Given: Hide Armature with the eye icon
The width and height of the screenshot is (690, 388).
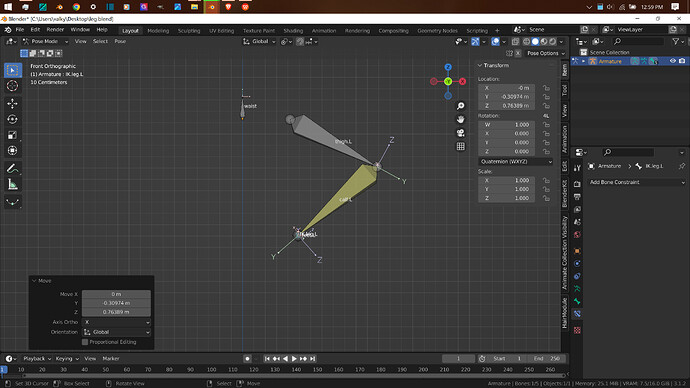Looking at the screenshot, I should [672, 61].
